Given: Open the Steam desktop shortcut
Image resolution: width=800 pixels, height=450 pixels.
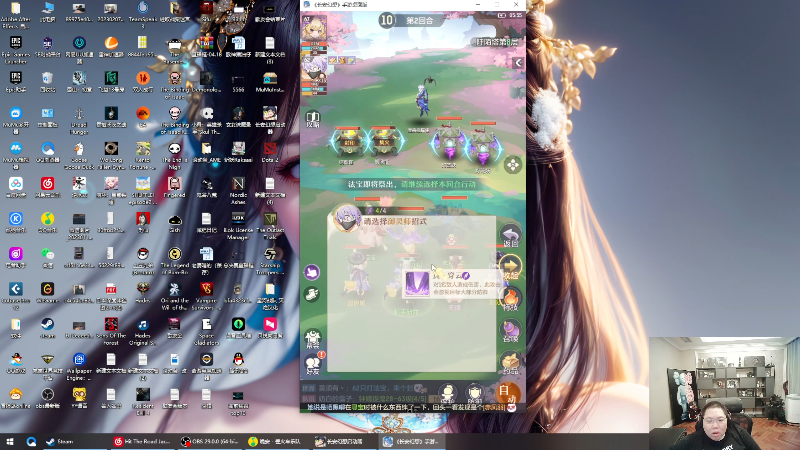Looking at the screenshot, I should [x=47, y=328].
